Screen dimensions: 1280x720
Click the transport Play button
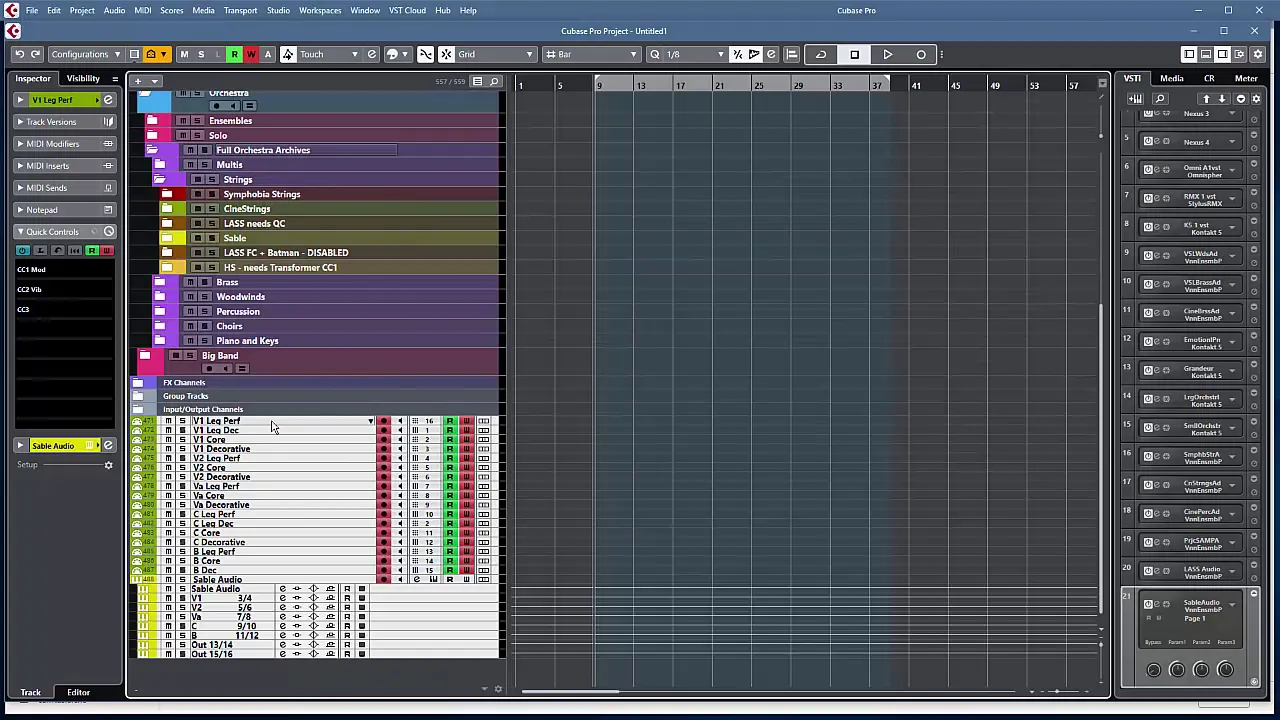click(x=887, y=54)
